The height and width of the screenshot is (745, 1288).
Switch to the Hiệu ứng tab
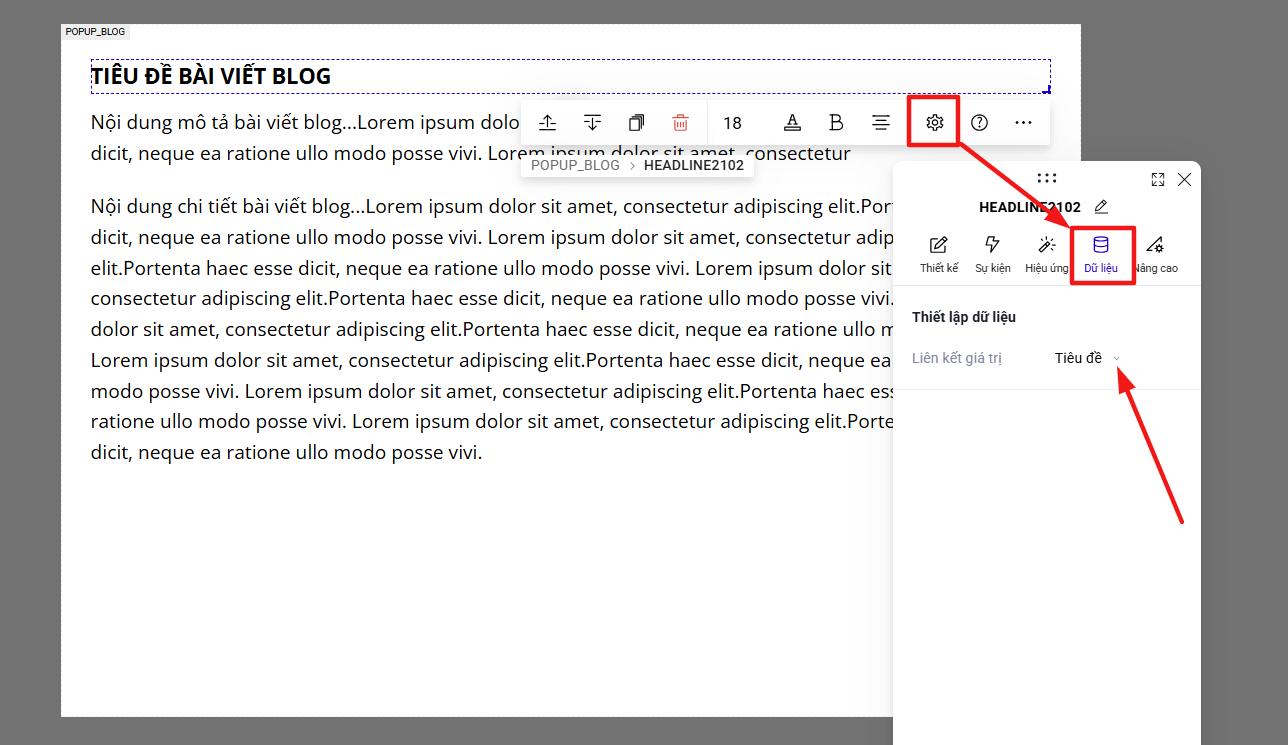pyautogui.click(x=1047, y=255)
